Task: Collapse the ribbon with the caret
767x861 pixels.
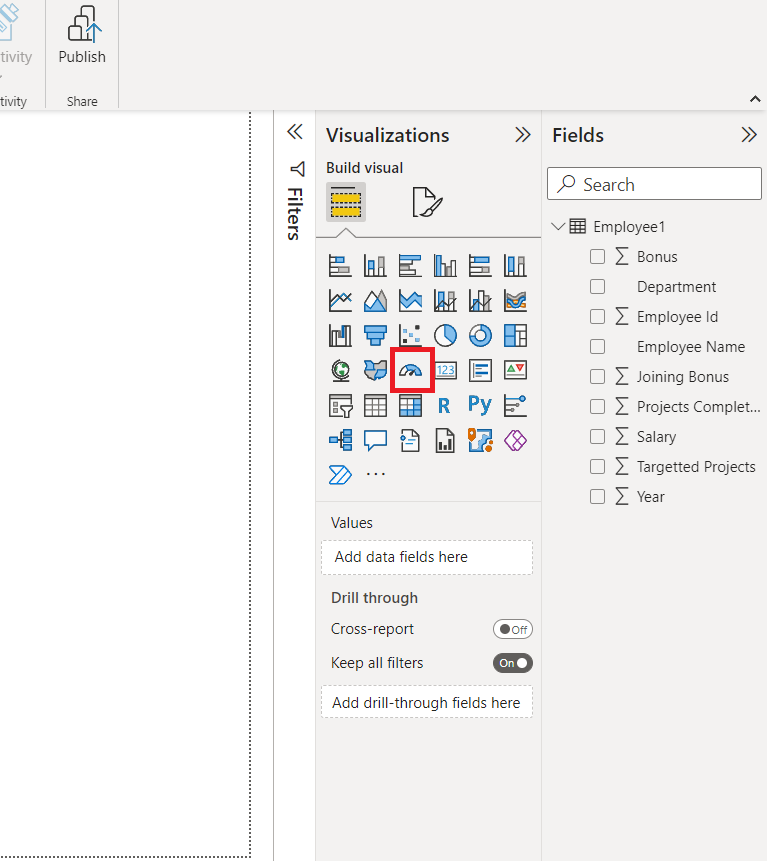Action: (755, 99)
